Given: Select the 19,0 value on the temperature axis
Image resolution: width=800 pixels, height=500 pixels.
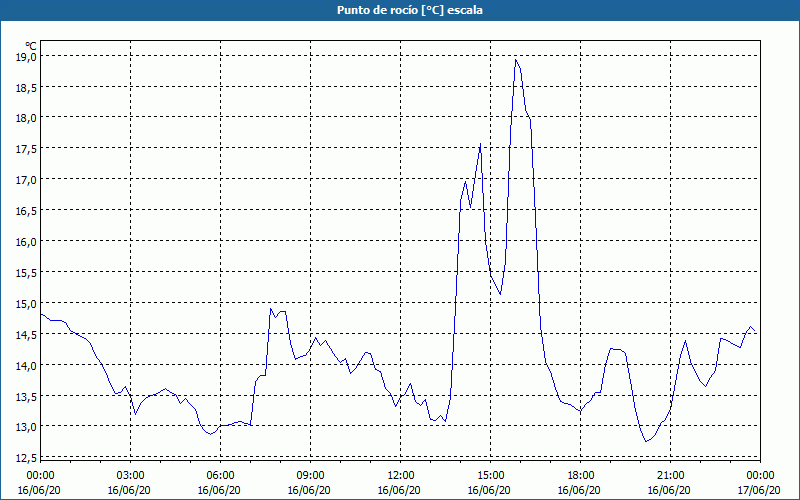Looking at the screenshot, I should [x=27, y=56].
